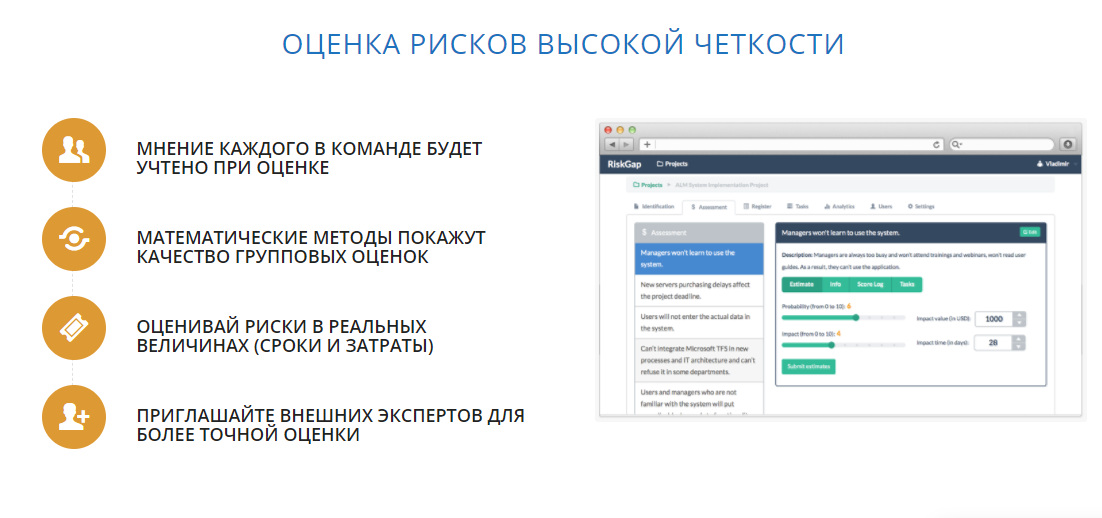
Task: Click the orange team members icon
Action: 74,150
